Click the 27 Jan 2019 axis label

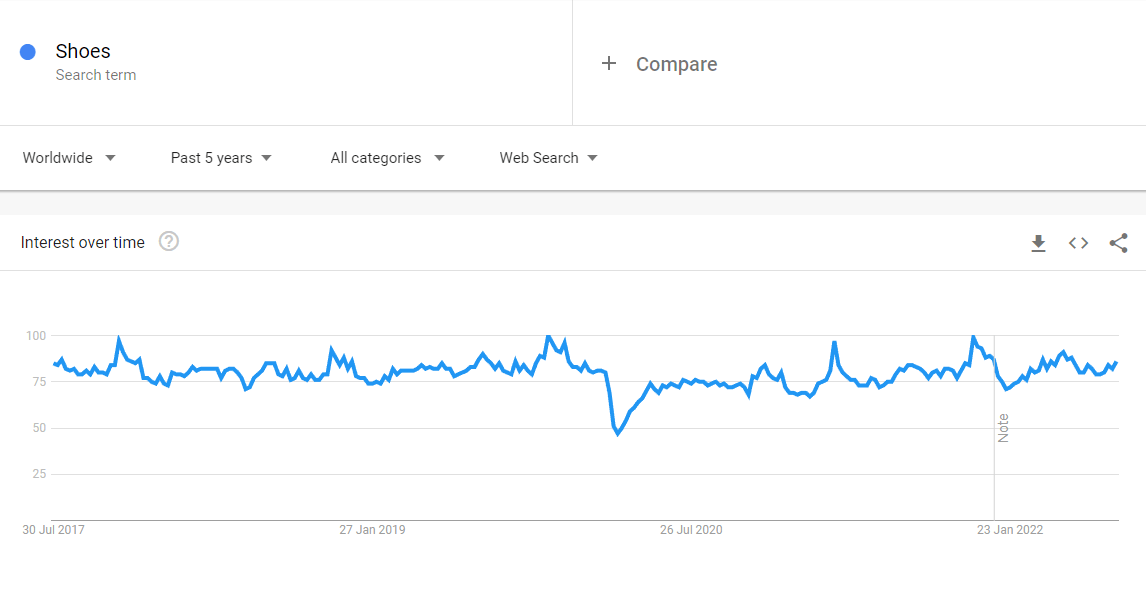click(x=372, y=530)
